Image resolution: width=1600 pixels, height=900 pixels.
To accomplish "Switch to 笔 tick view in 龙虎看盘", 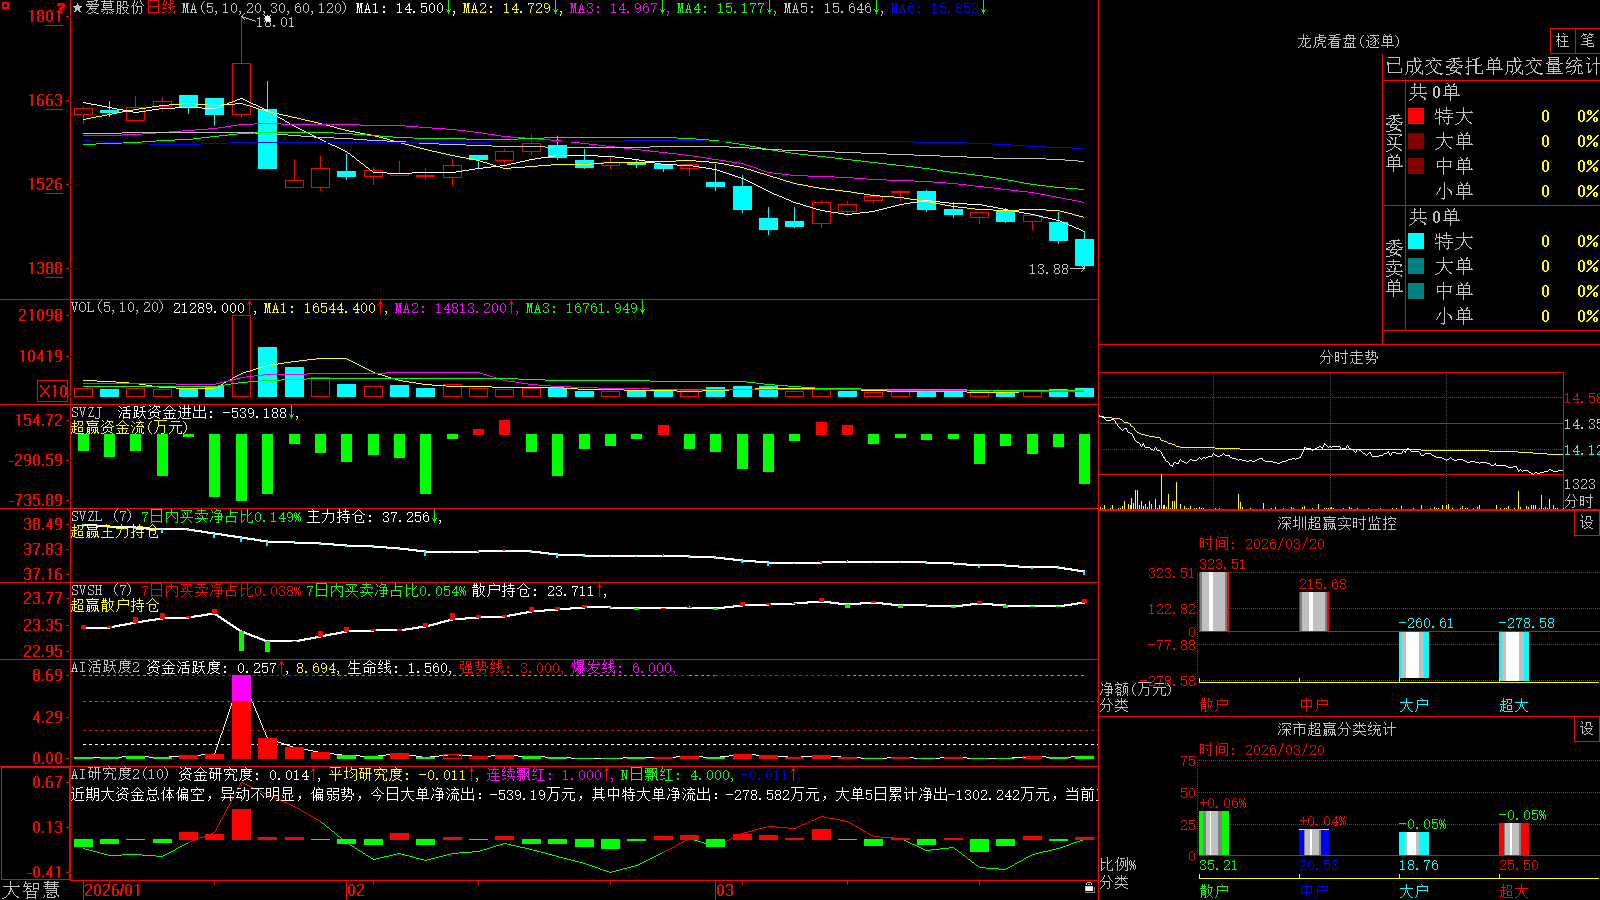I will (1587, 40).
